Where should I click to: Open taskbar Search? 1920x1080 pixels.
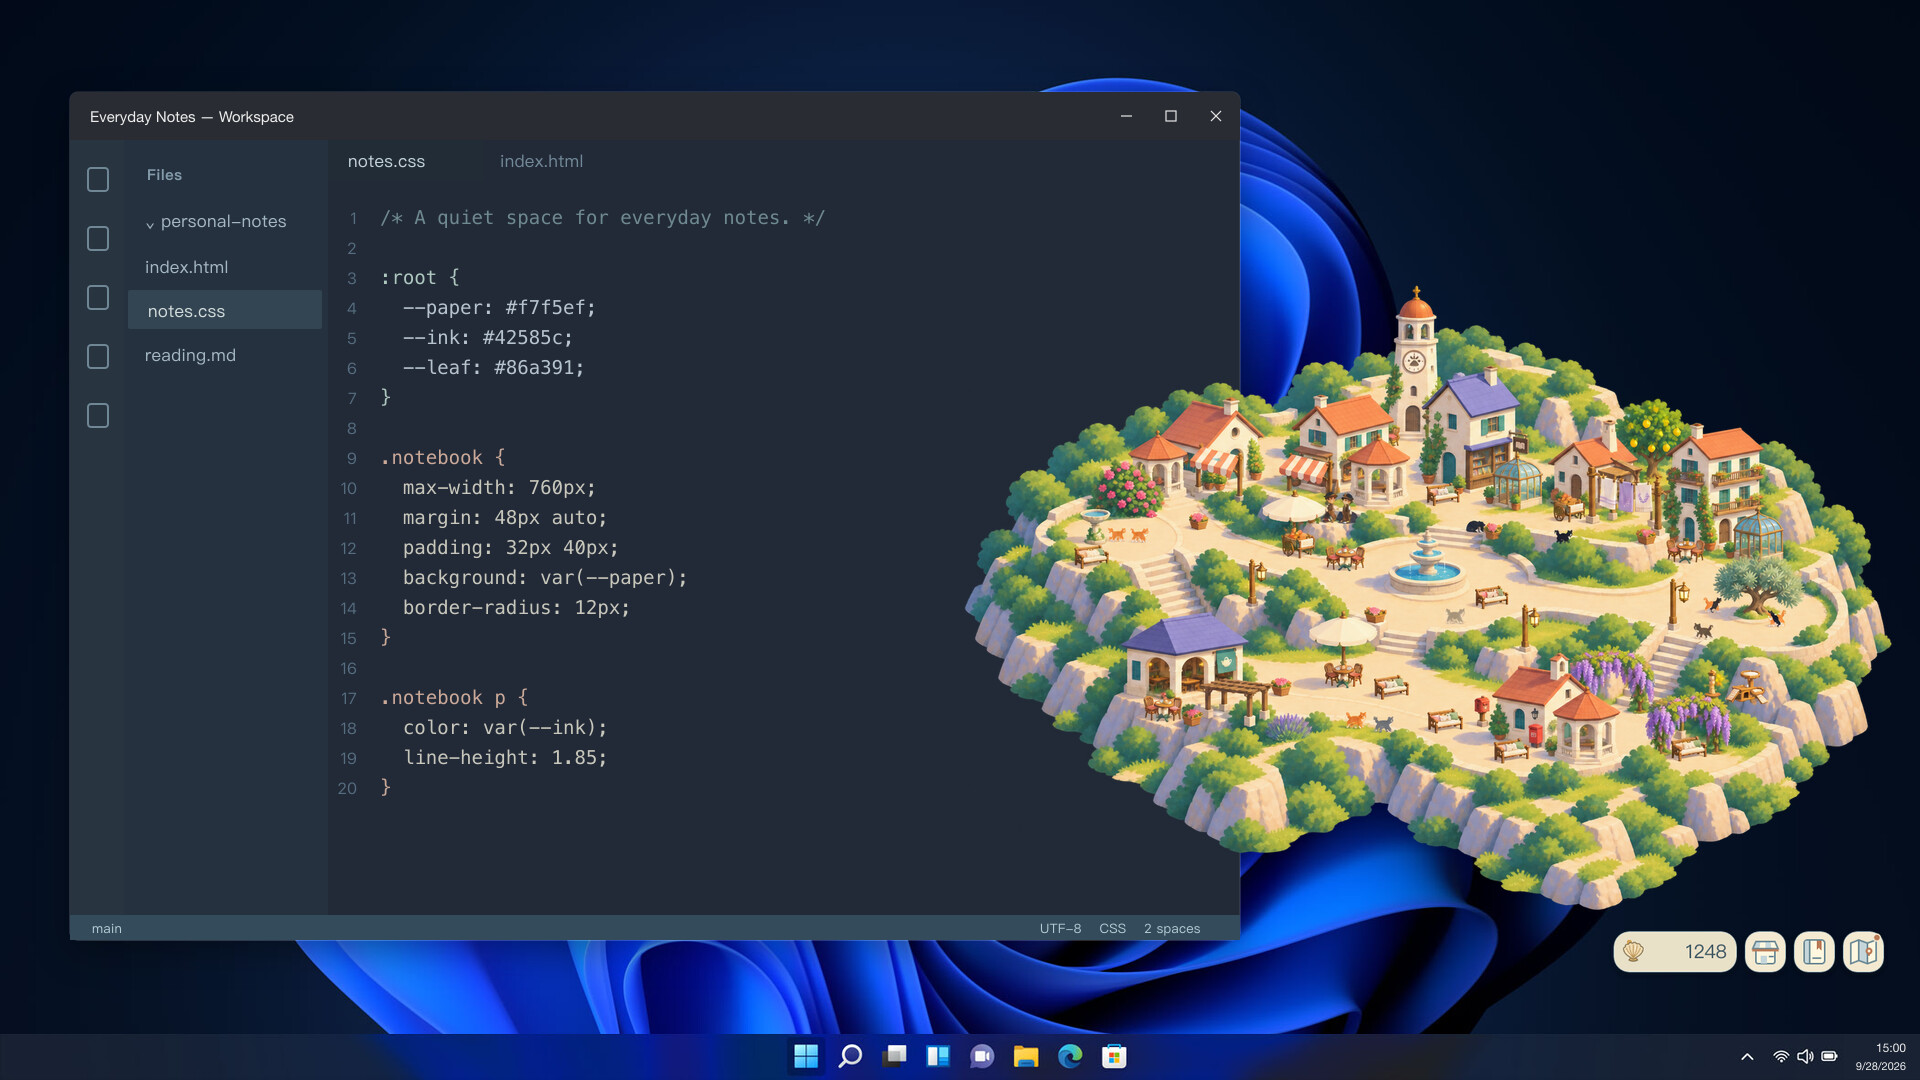coord(850,1056)
